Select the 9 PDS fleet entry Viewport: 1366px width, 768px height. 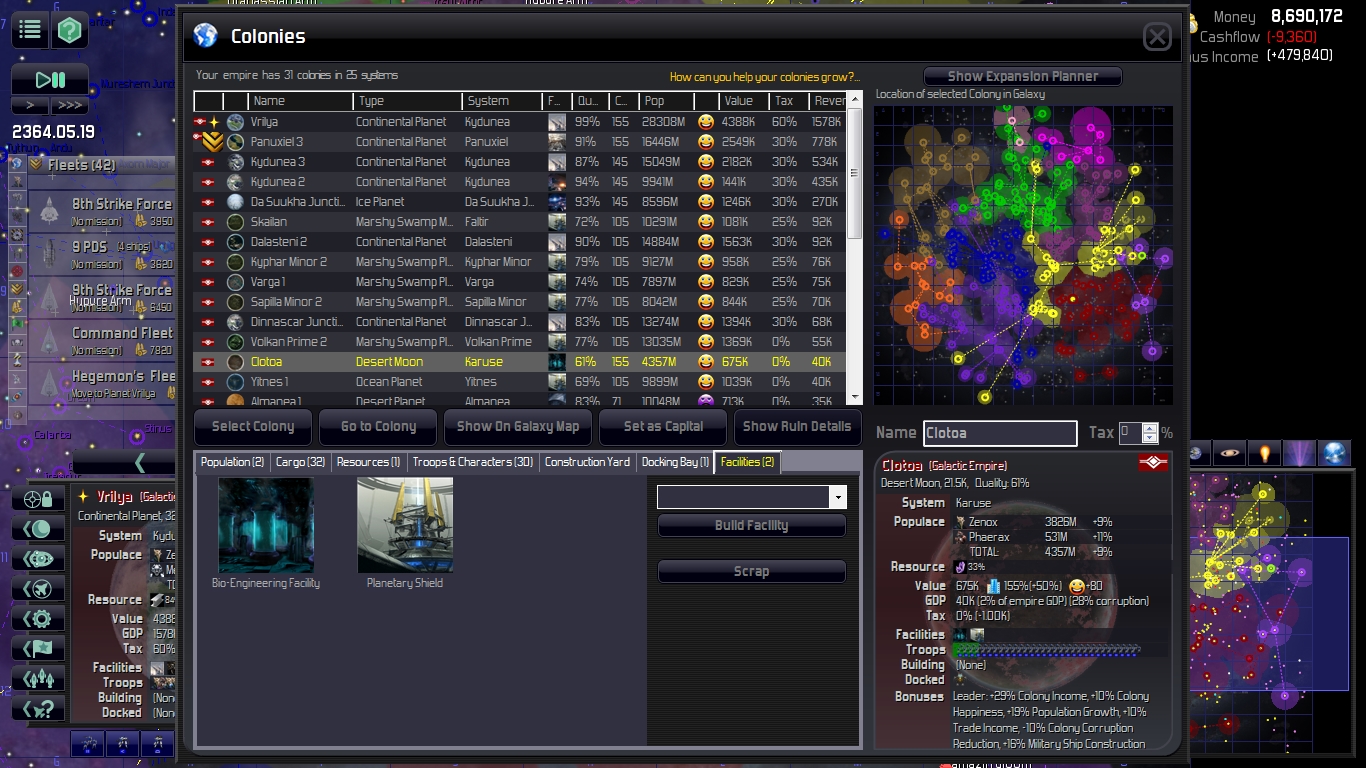tap(103, 254)
